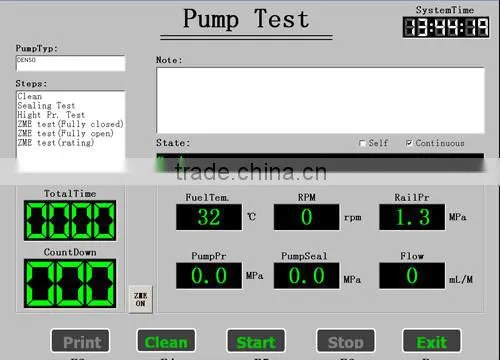Enable the Self checkbox
The image size is (500, 360).
(x=362, y=143)
